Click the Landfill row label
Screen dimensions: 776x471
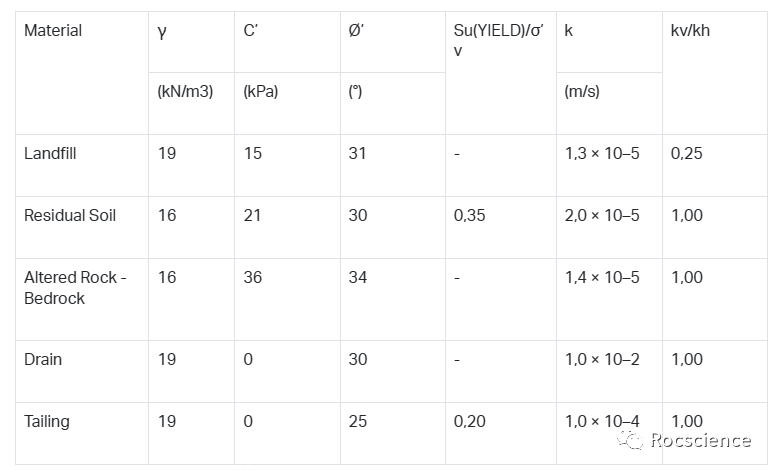click(x=50, y=154)
